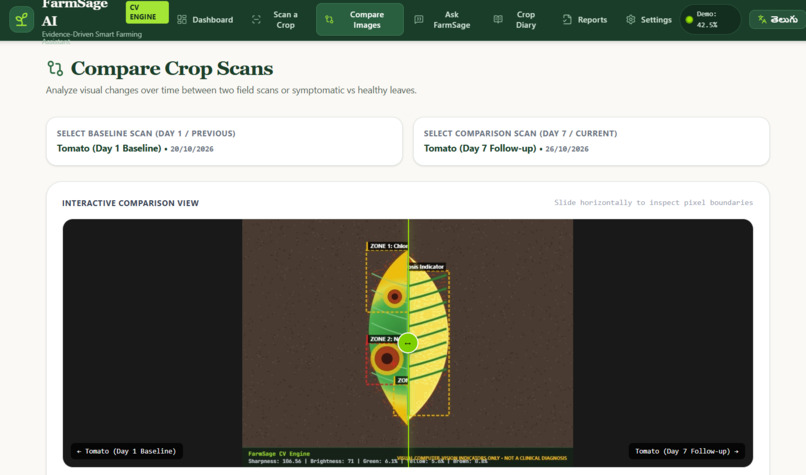The height and width of the screenshot is (475, 806).
Task: Click the FarmSage AI sprout logo icon
Action: pos(22,20)
